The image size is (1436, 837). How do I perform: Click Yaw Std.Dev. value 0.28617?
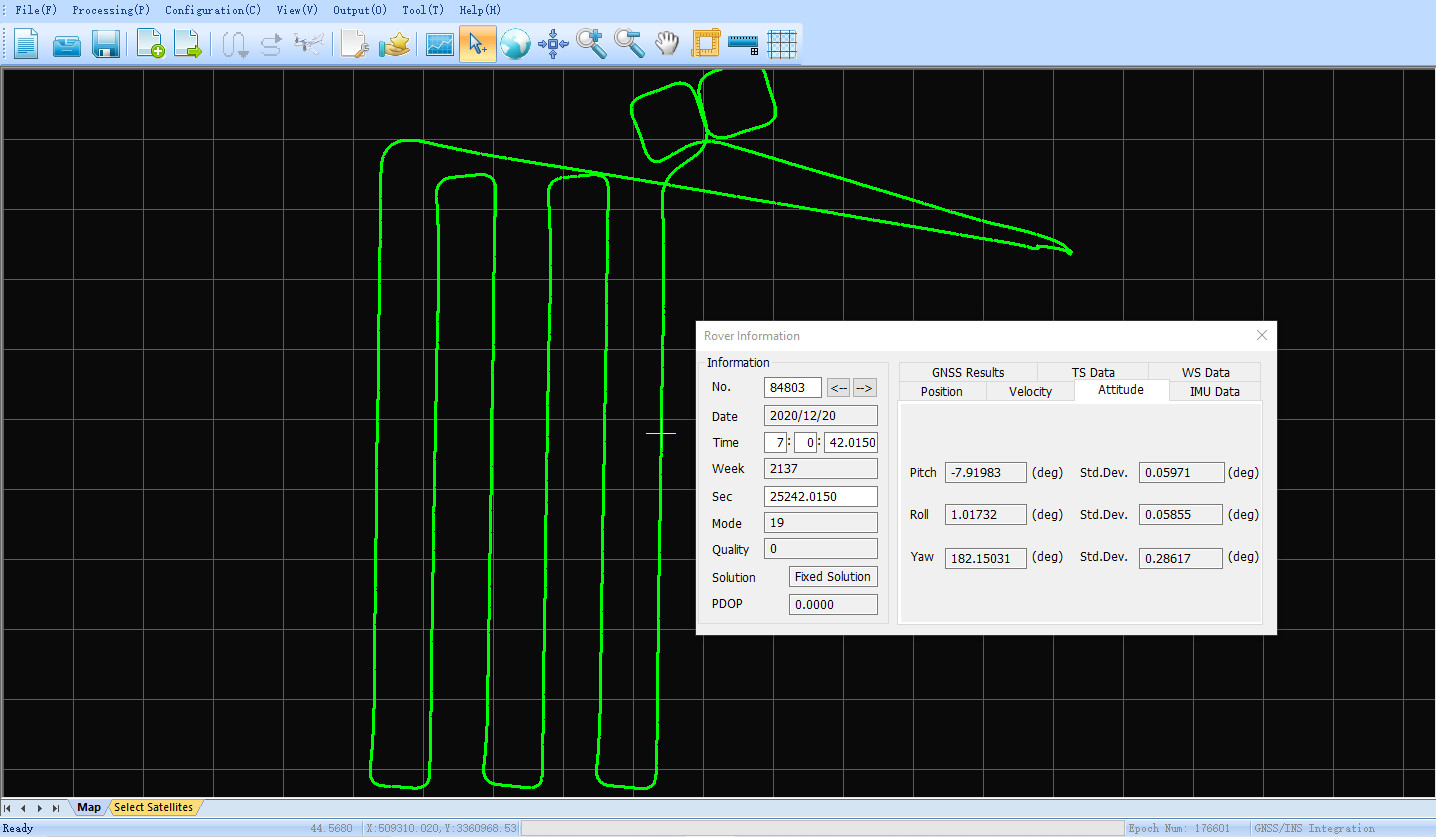coord(1181,558)
